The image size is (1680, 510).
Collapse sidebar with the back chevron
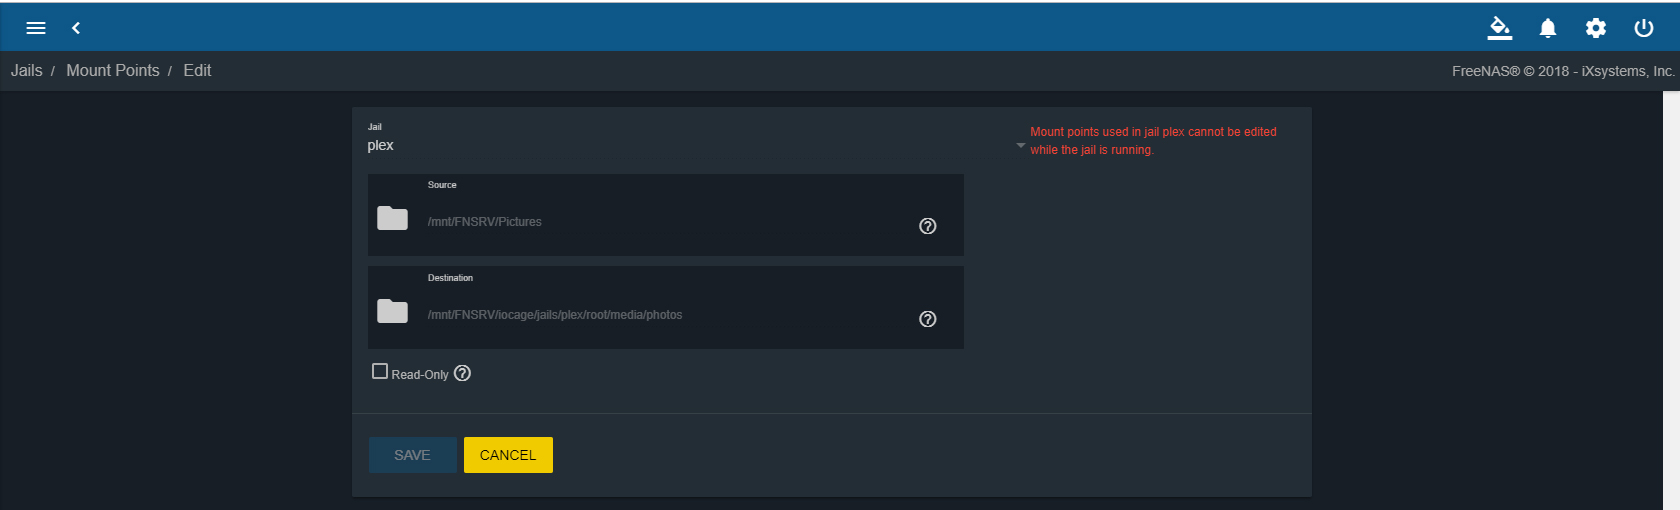coord(76,28)
